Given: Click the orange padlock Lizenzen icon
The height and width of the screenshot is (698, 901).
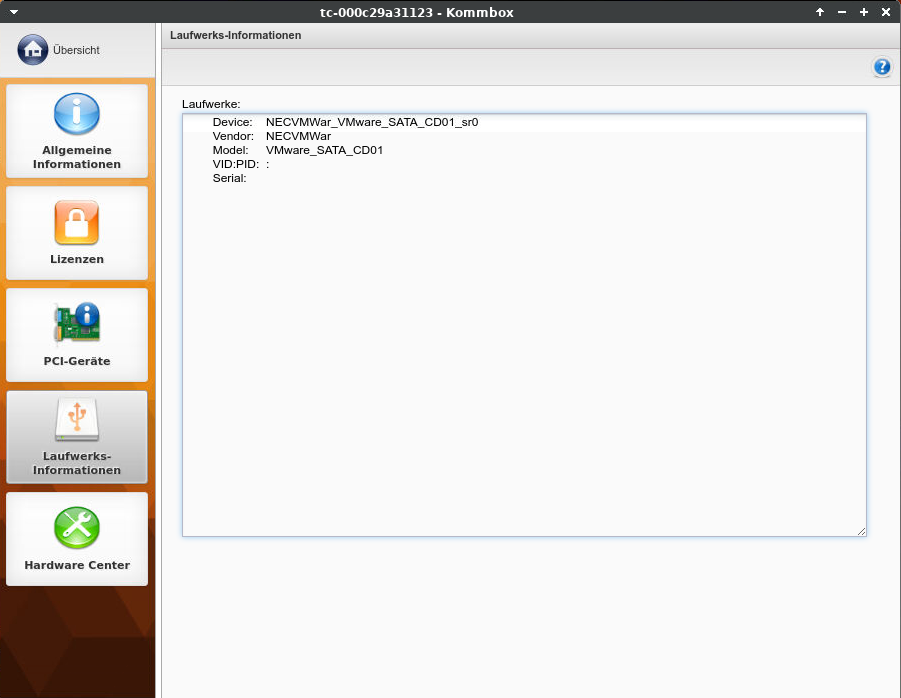Looking at the screenshot, I should click(x=77, y=222).
